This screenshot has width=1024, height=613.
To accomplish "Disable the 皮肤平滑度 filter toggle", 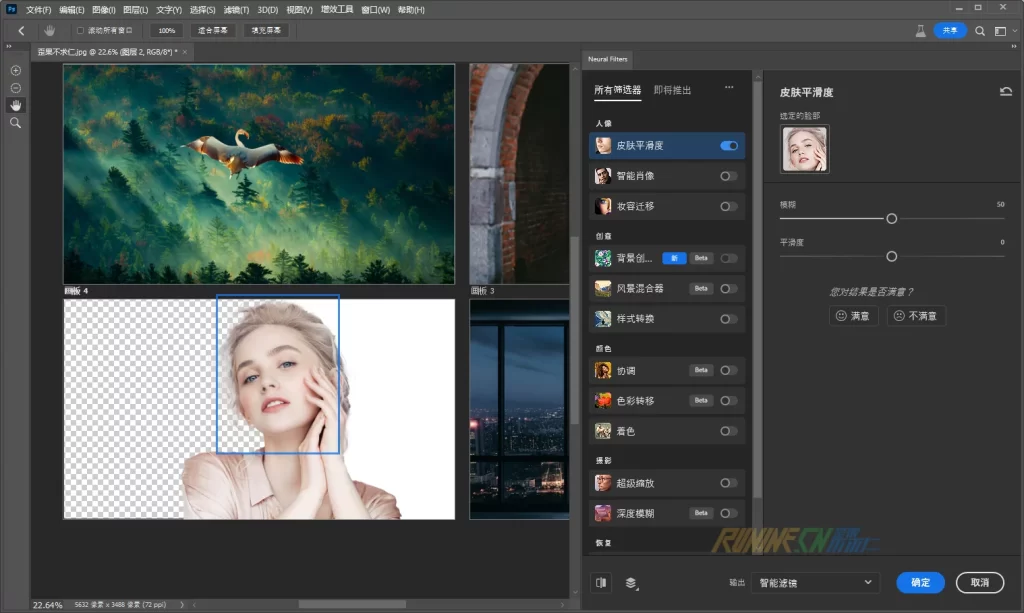I will (729, 146).
